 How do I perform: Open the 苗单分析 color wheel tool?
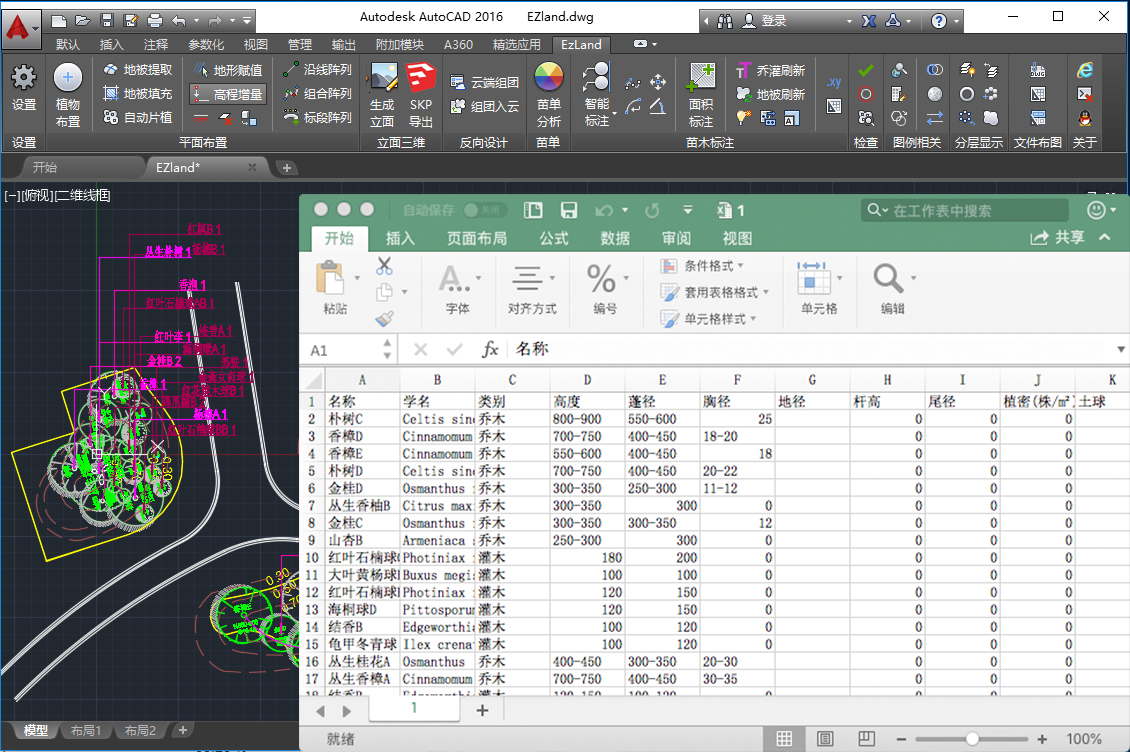548,94
